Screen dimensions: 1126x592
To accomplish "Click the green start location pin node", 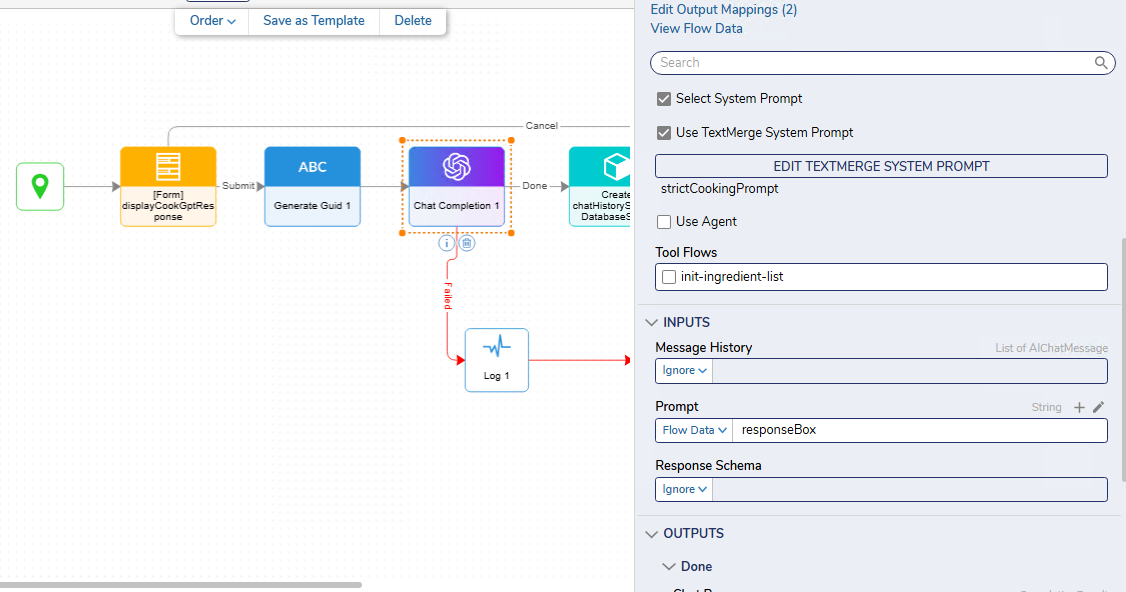I will point(40,186).
